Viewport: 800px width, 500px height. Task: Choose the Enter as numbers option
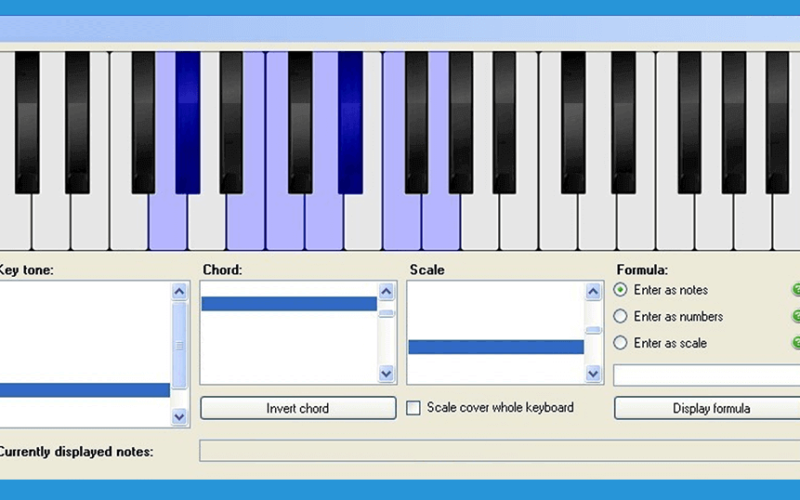pos(620,316)
